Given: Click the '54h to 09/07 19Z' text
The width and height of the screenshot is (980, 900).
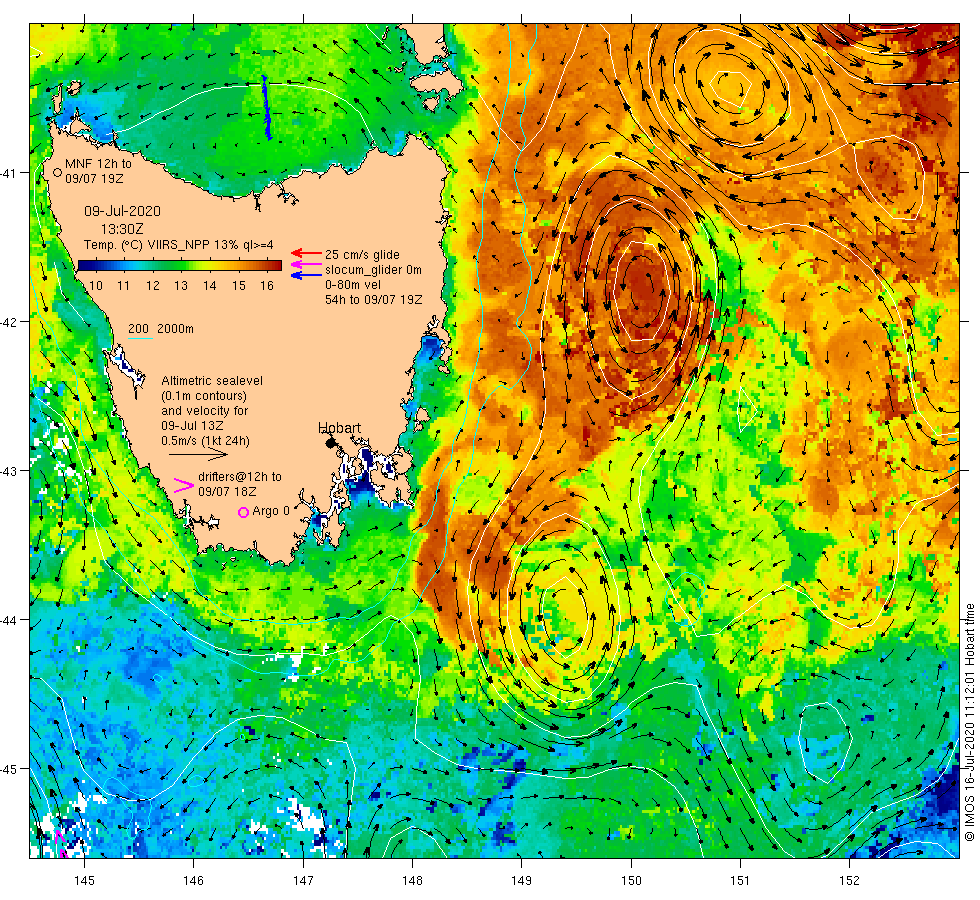Looking at the screenshot, I should pos(374,300).
